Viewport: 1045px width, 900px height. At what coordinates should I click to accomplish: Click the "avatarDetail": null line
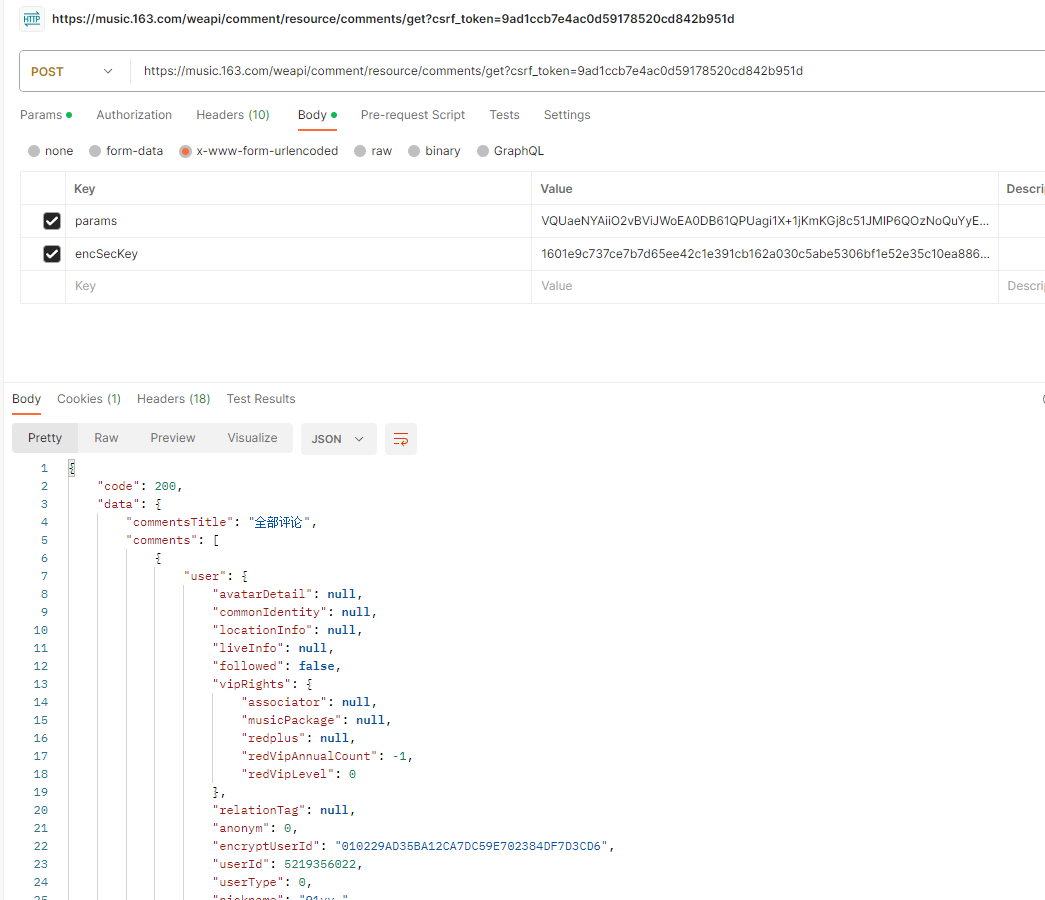[x=287, y=594]
